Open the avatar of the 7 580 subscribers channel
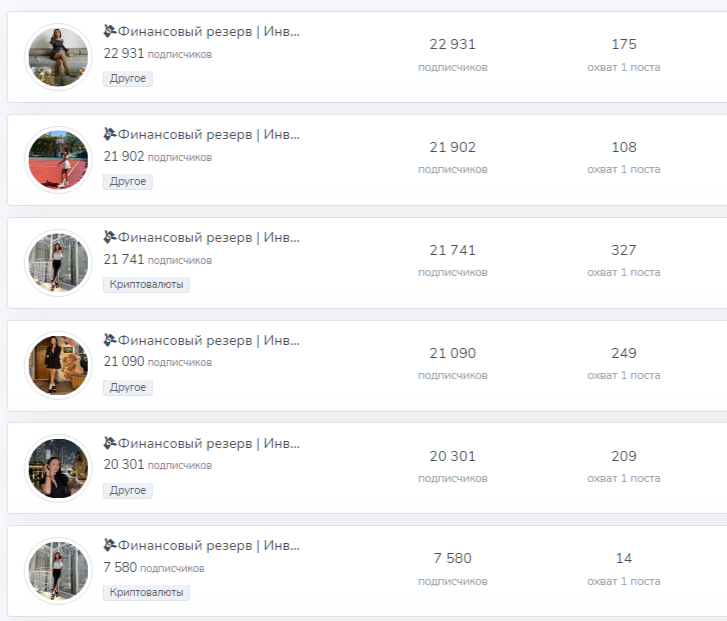Image resolution: width=727 pixels, height=621 pixels. [57, 571]
